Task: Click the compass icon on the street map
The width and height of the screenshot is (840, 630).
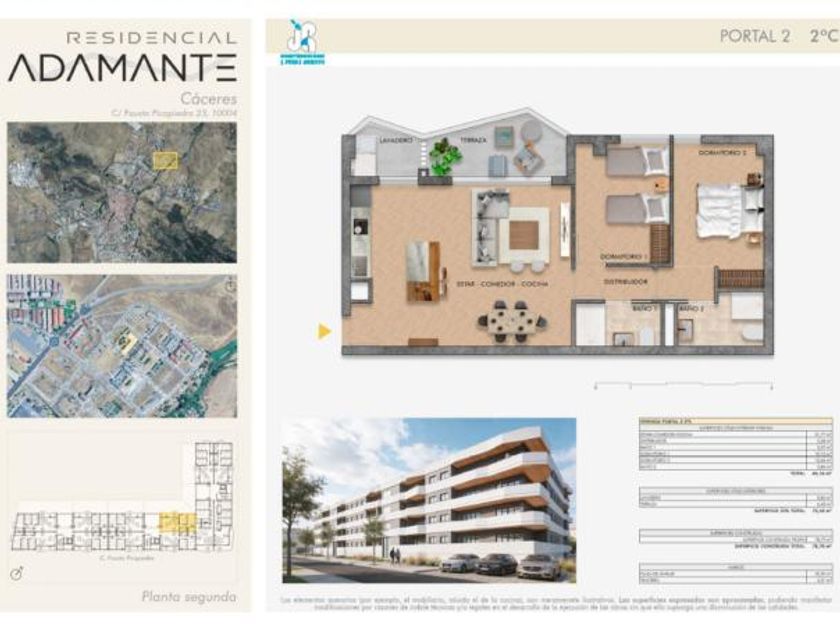Action: [230, 284]
